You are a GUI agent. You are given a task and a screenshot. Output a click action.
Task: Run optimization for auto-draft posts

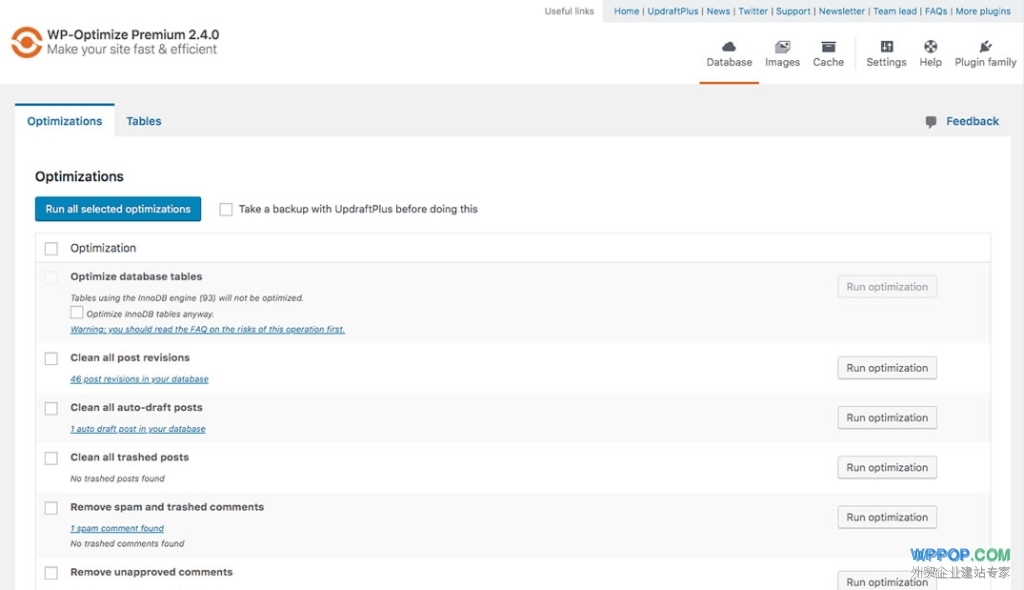click(886, 418)
